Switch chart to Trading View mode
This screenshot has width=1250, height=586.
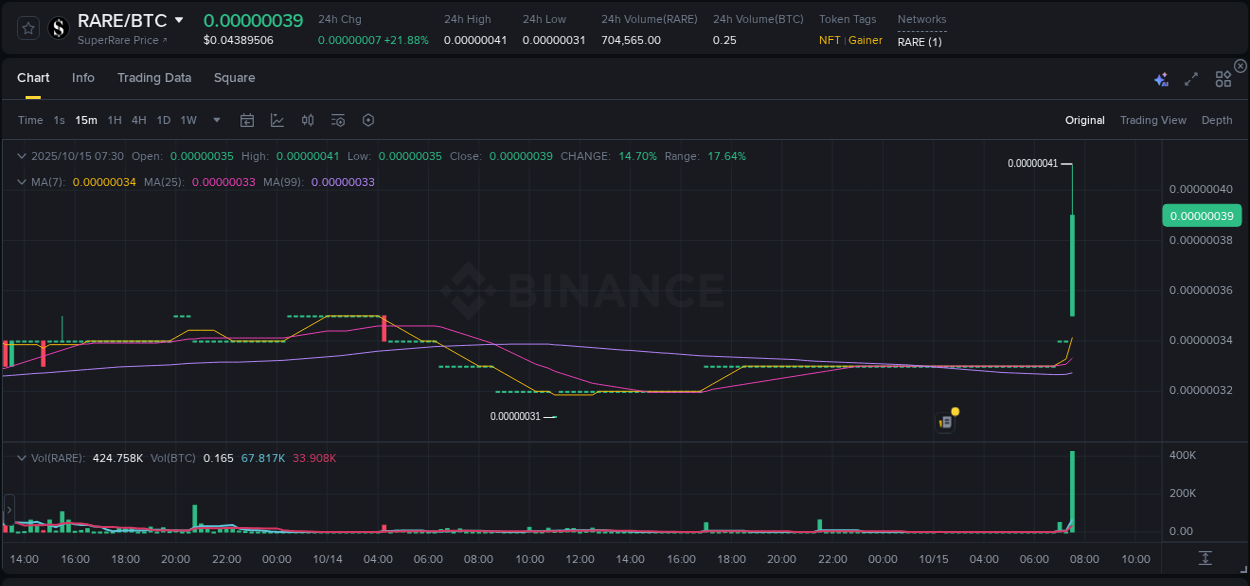(x=1153, y=120)
